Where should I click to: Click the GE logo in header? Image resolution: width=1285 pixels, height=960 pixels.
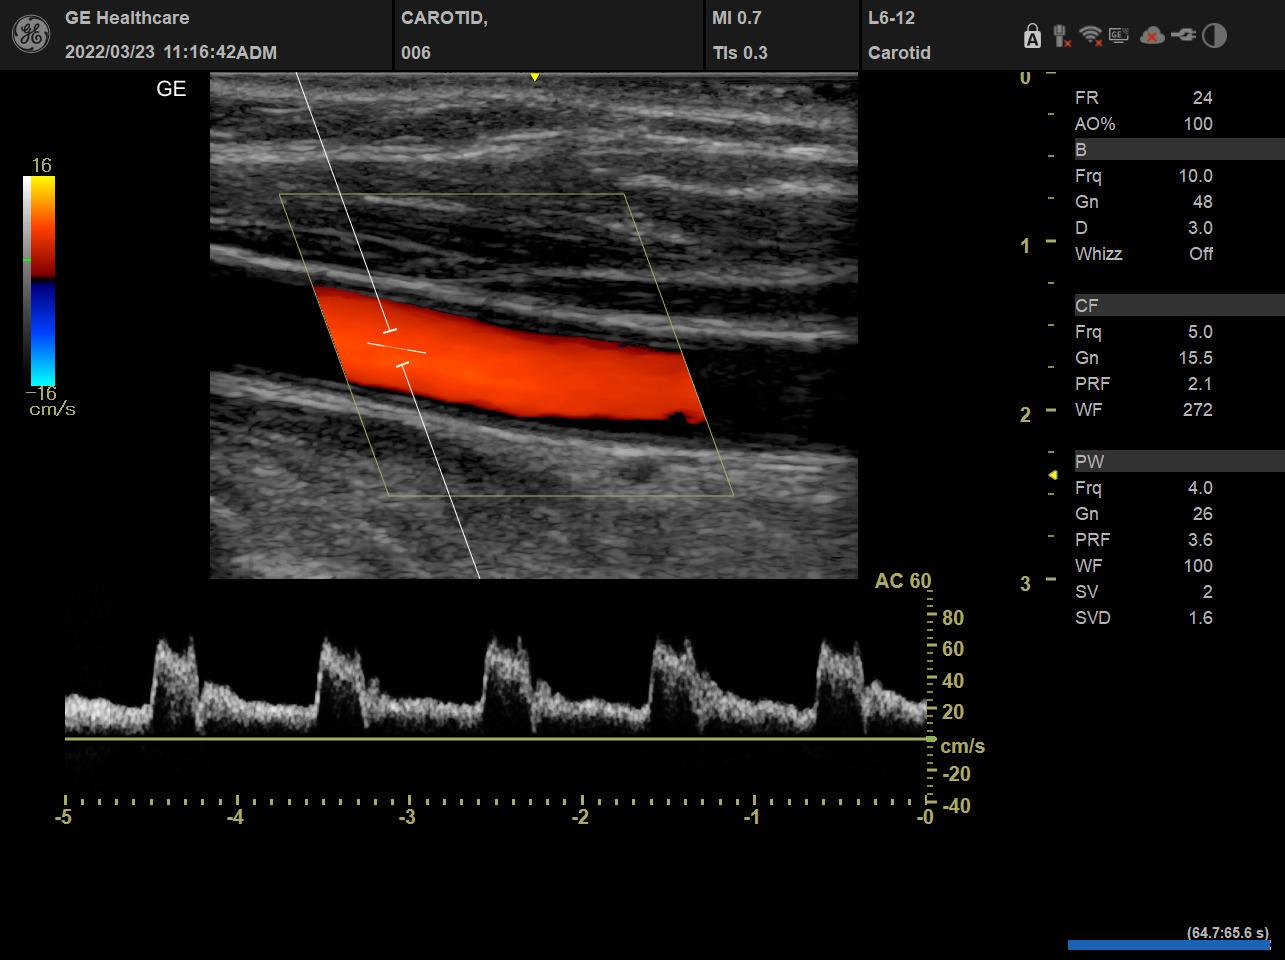coord(30,35)
